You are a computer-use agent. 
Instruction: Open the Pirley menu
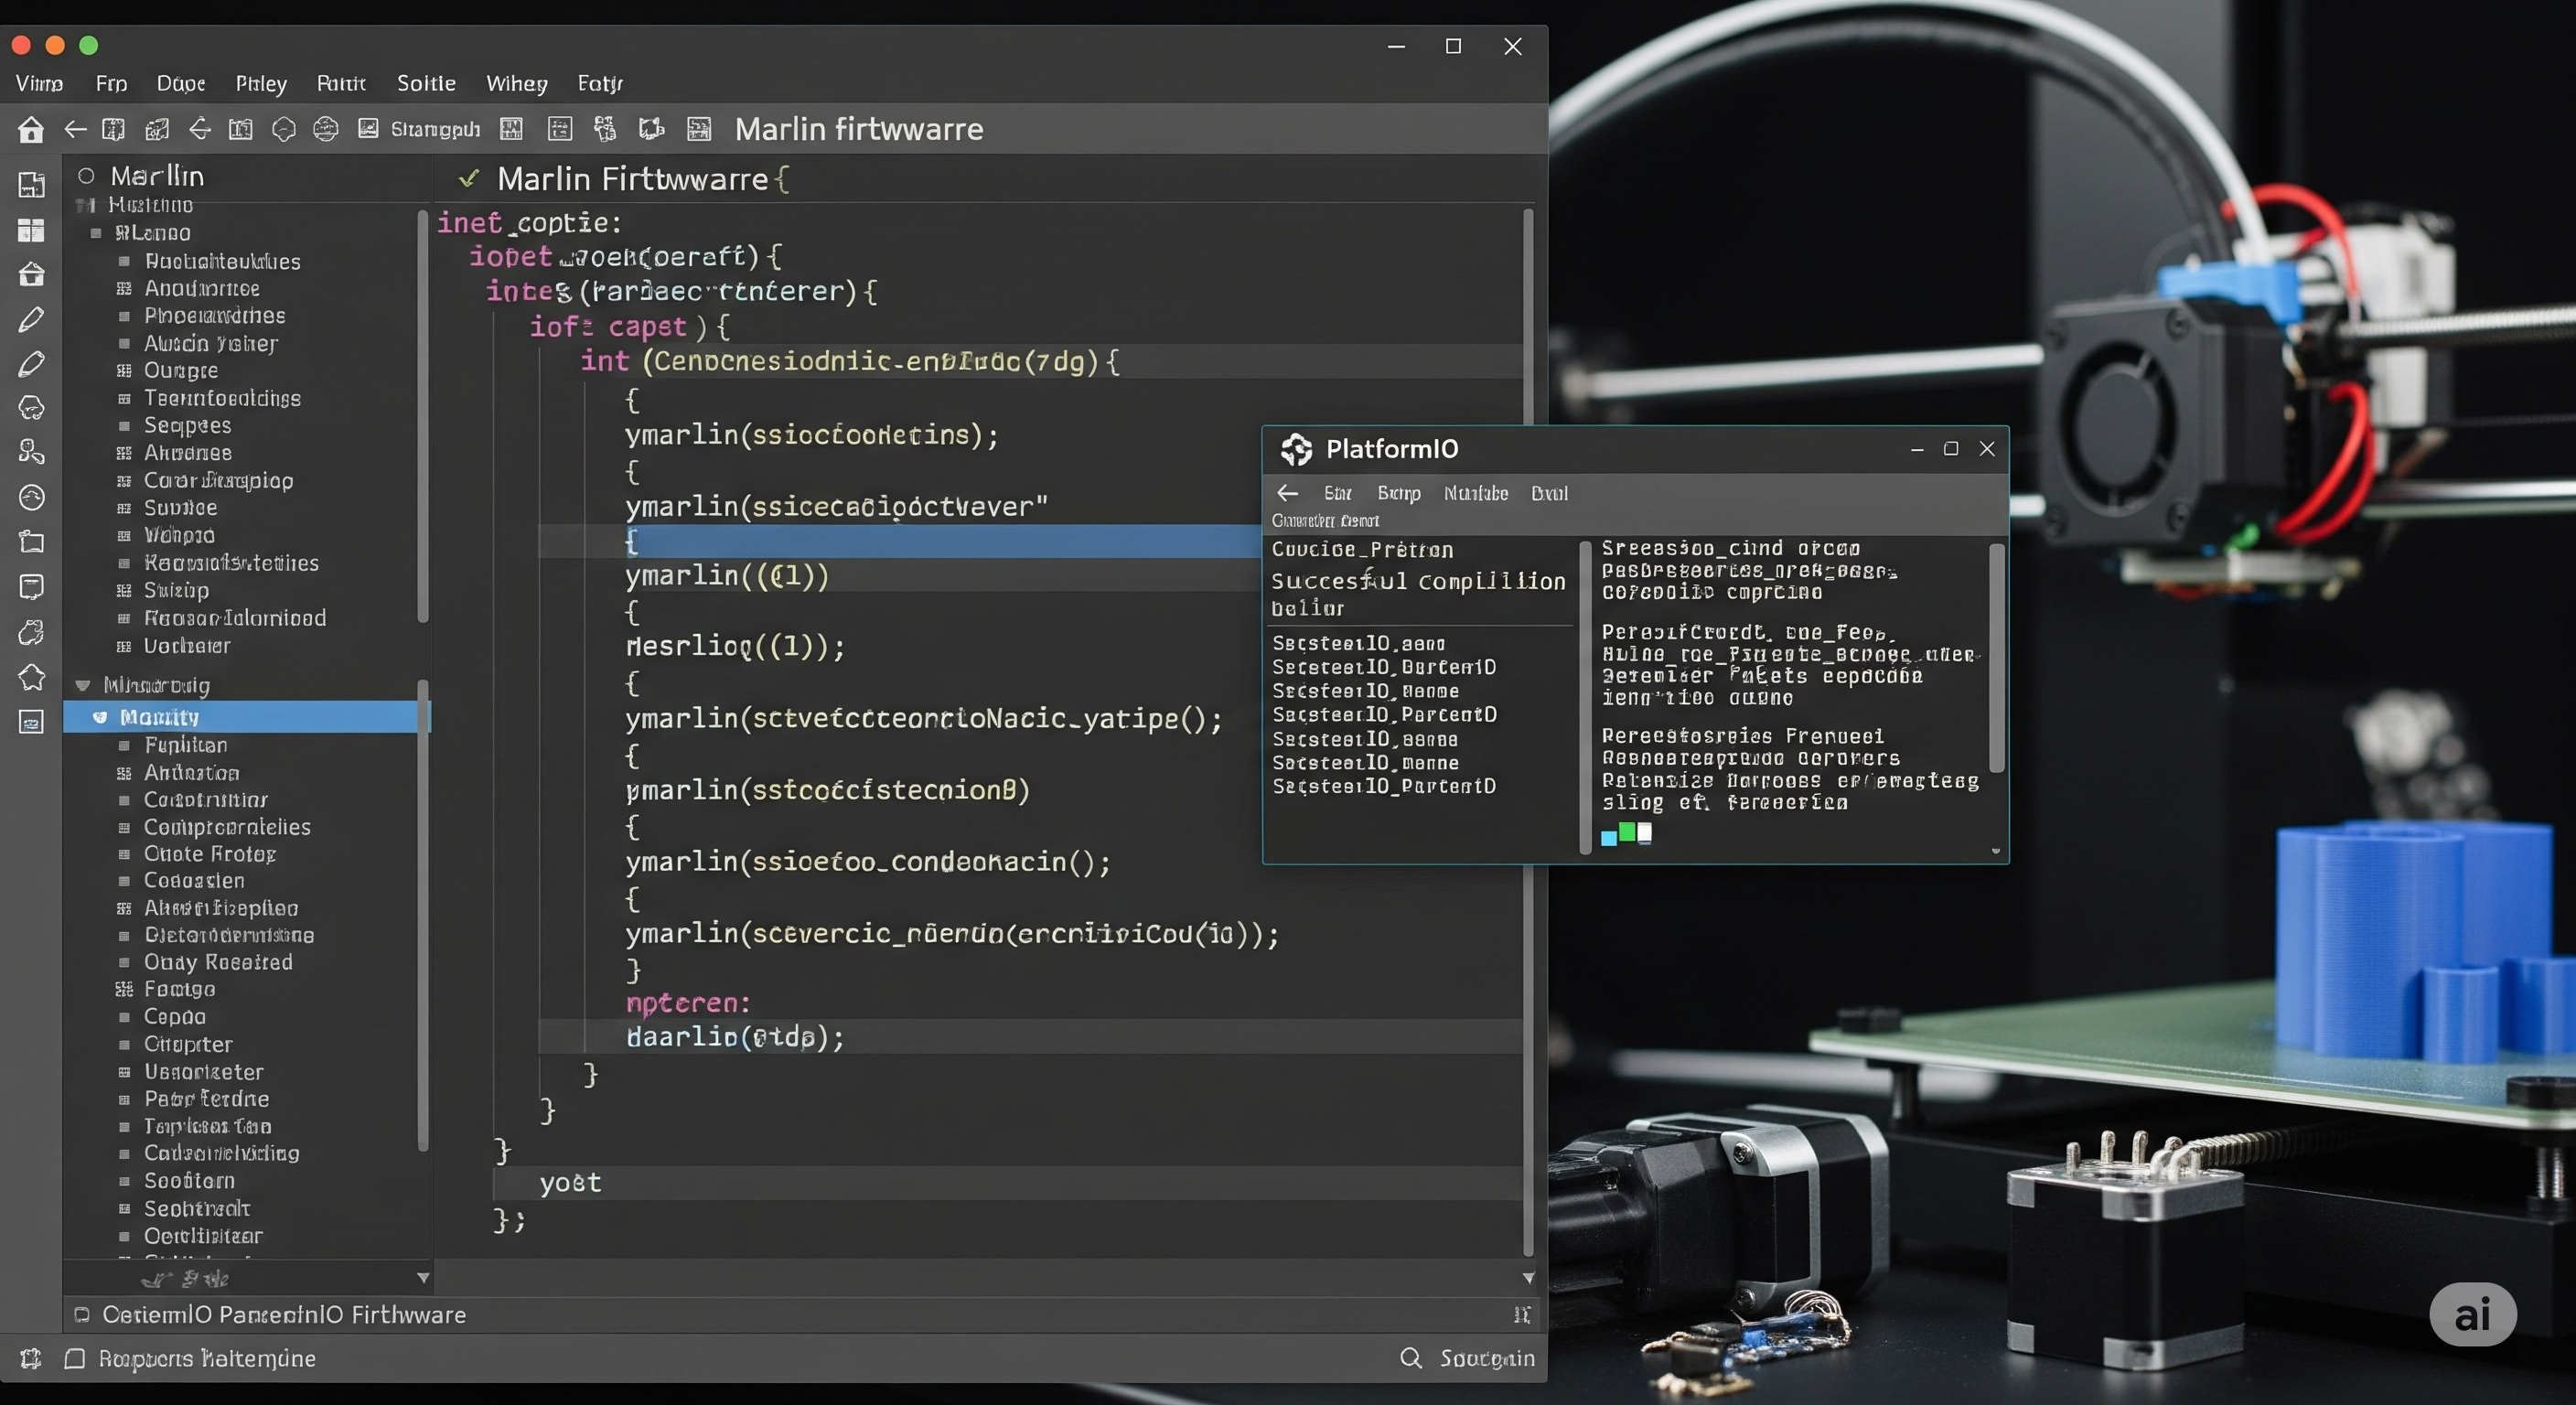click(x=261, y=83)
